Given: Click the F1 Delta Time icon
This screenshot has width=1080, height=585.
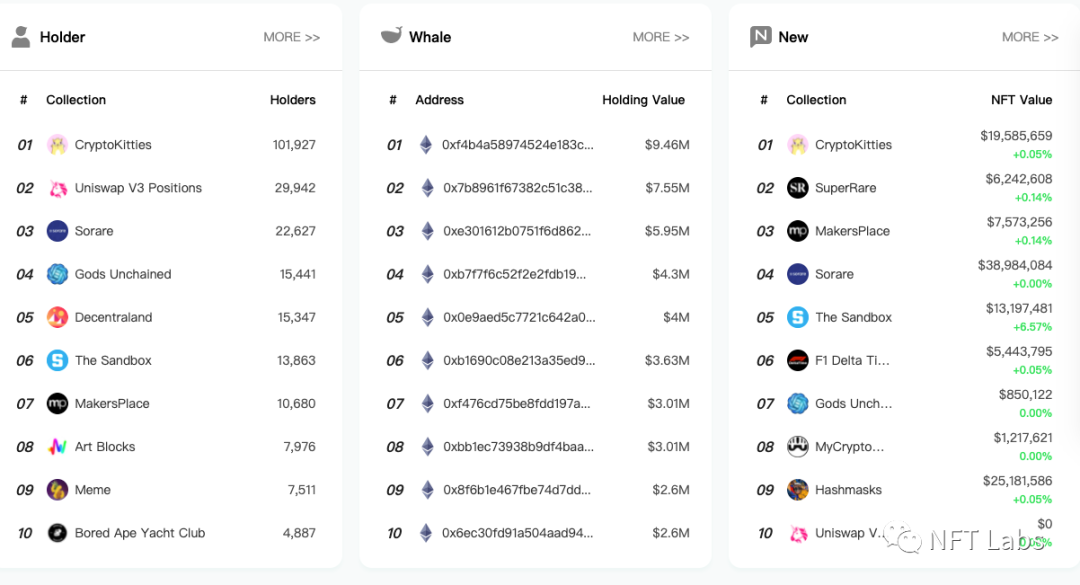Looking at the screenshot, I should point(798,360).
